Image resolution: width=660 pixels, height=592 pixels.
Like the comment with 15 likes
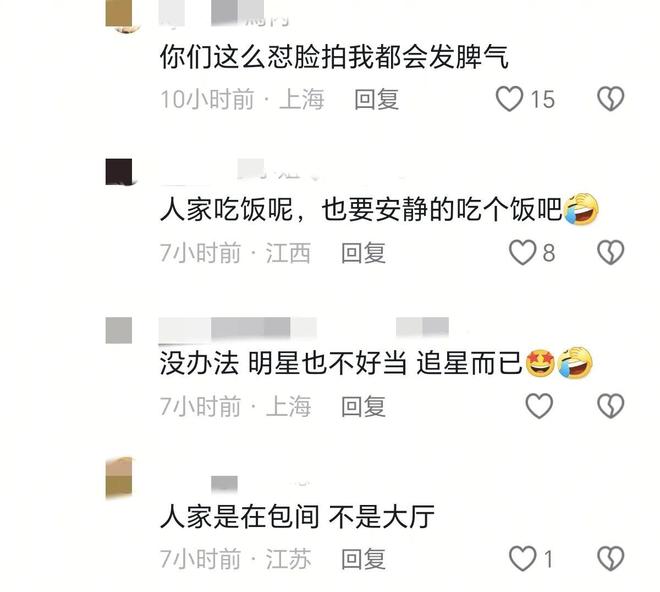pyautogui.click(x=509, y=99)
